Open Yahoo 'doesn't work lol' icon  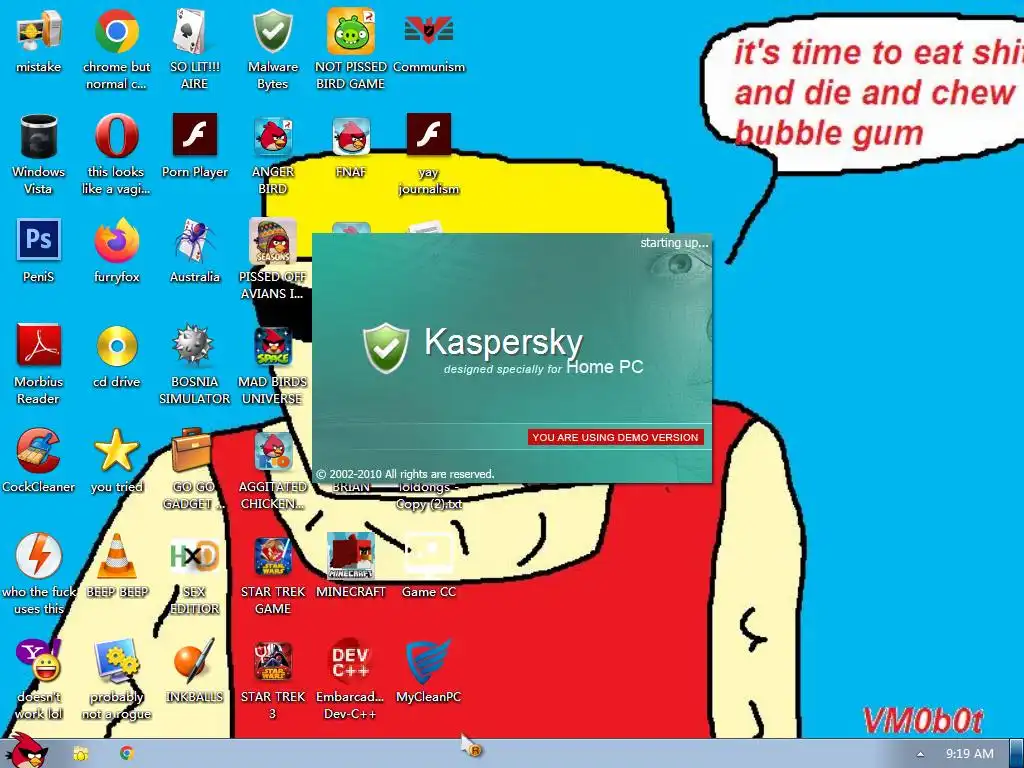click(39, 661)
